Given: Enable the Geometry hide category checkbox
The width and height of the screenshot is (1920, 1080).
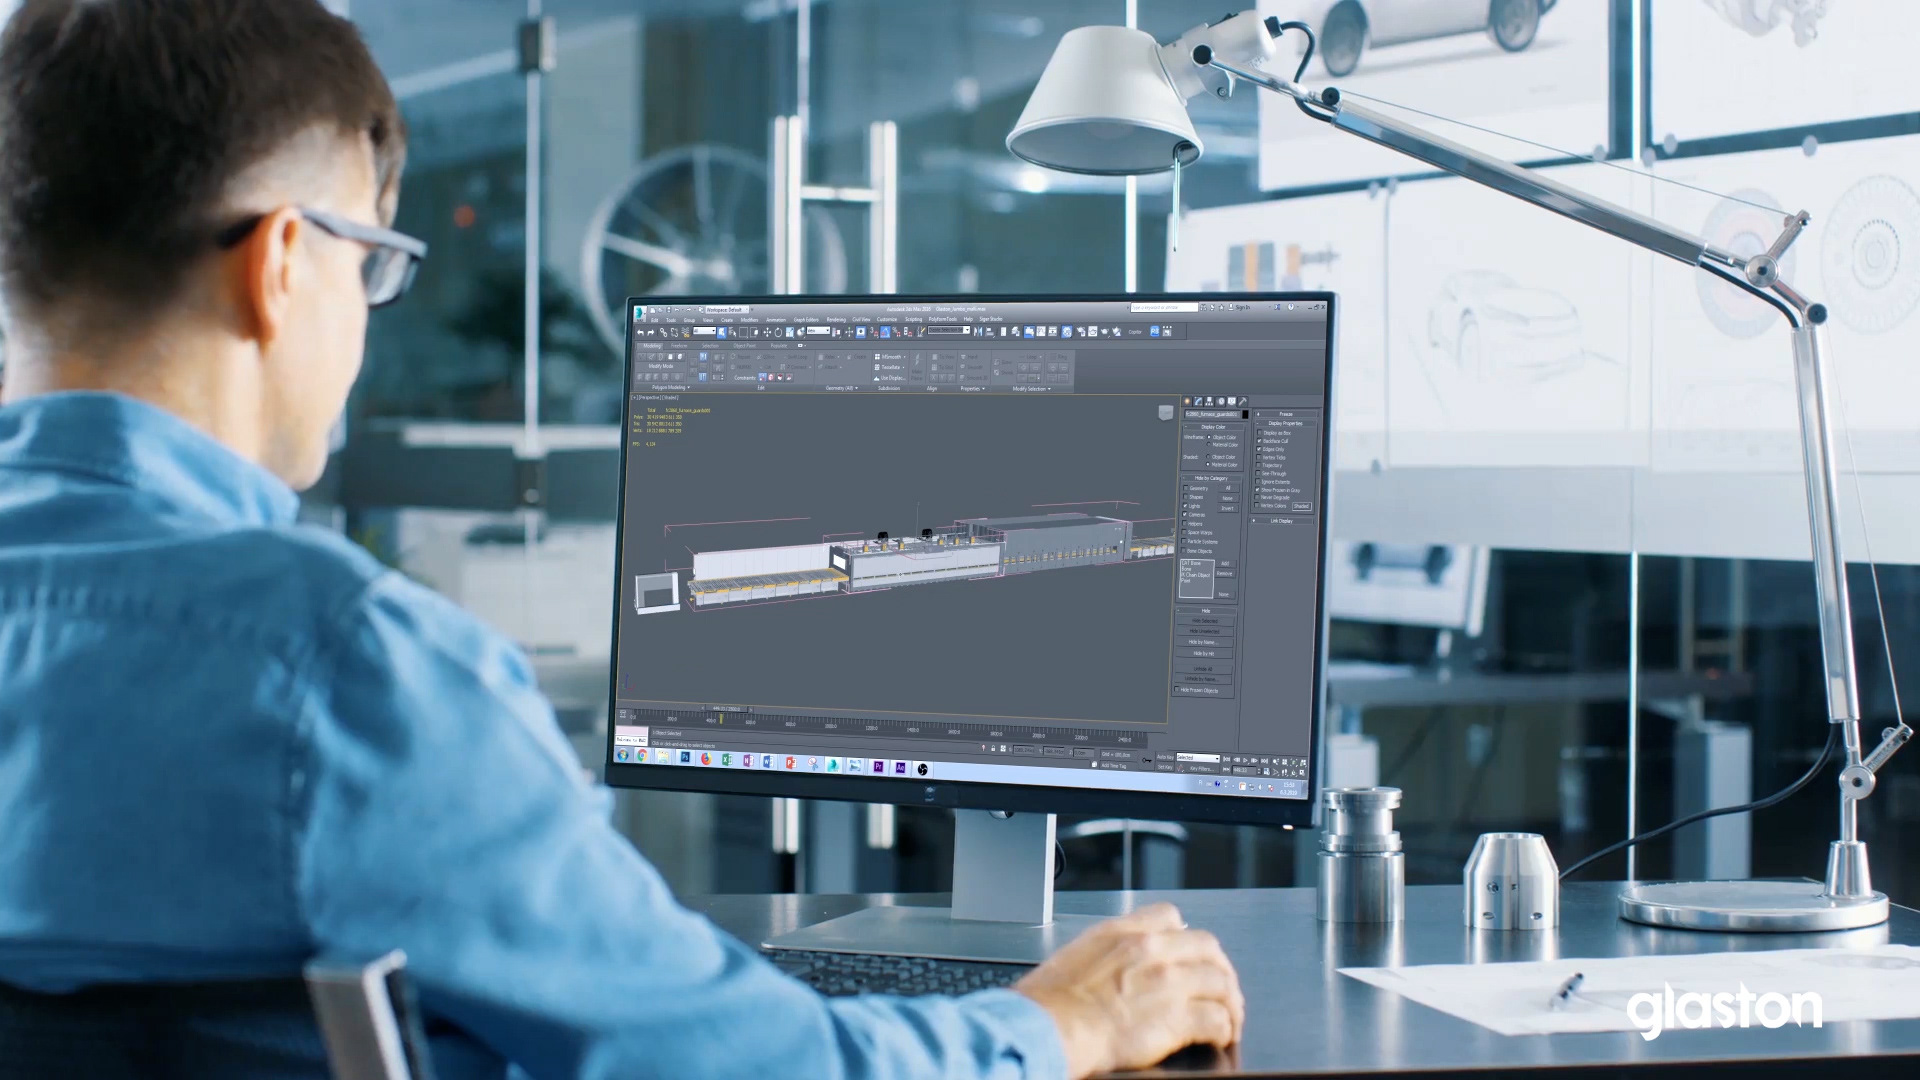Looking at the screenshot, I should pyautogui.click(x=1186, y=488).
